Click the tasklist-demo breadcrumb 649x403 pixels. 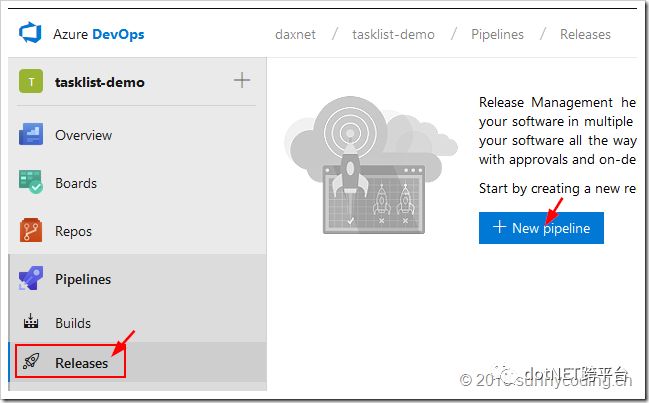[393, 34]
